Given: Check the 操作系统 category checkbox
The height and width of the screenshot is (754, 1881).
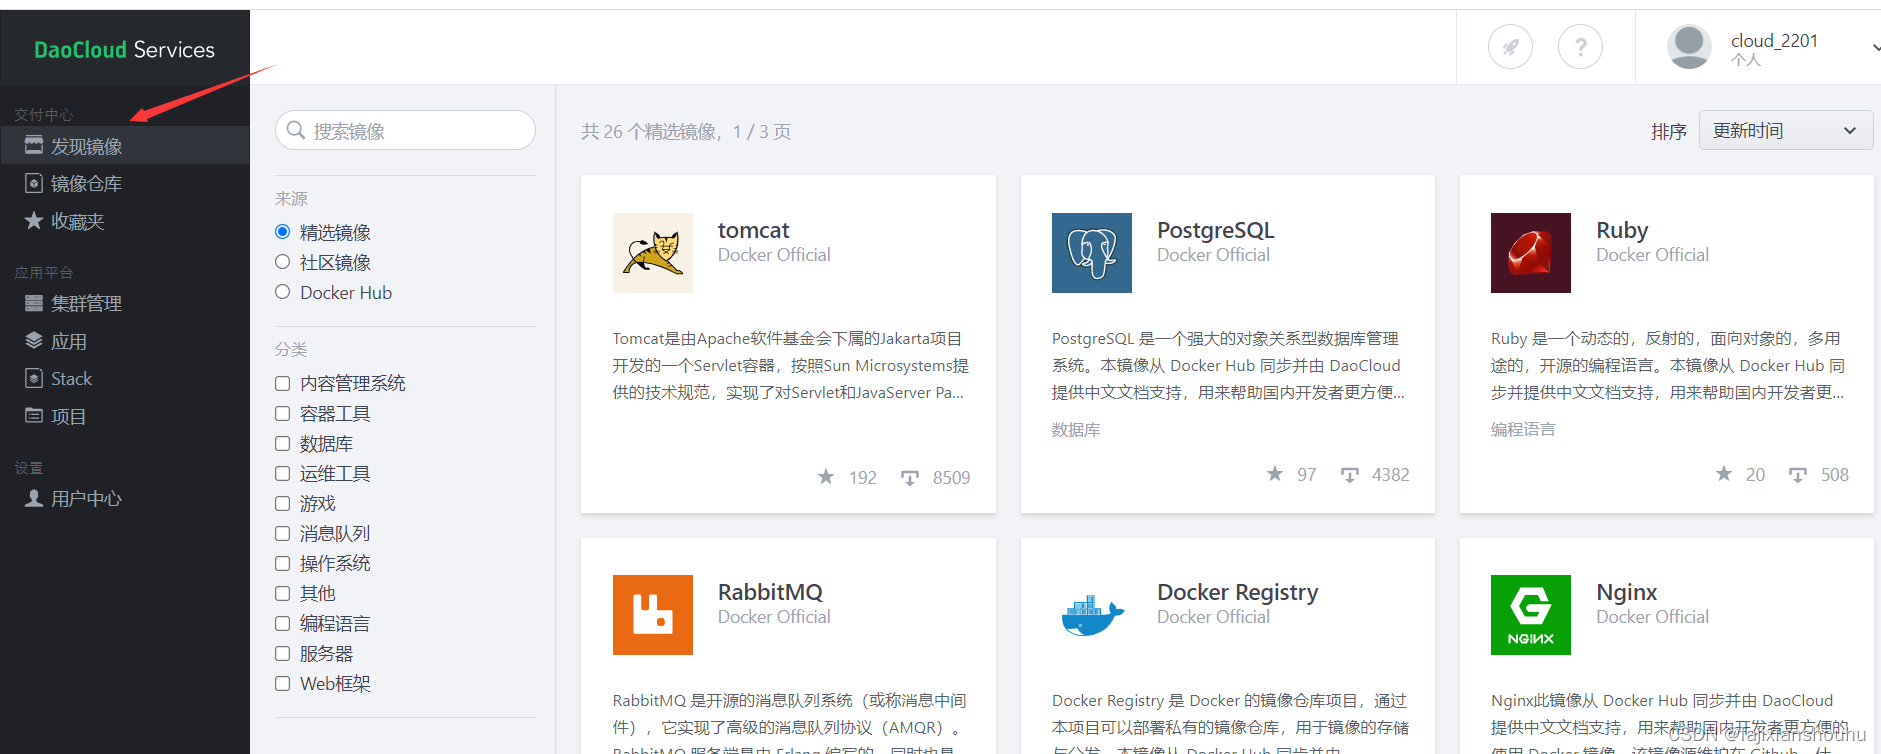Looking at the screenshot, I should tap(283, 563).
